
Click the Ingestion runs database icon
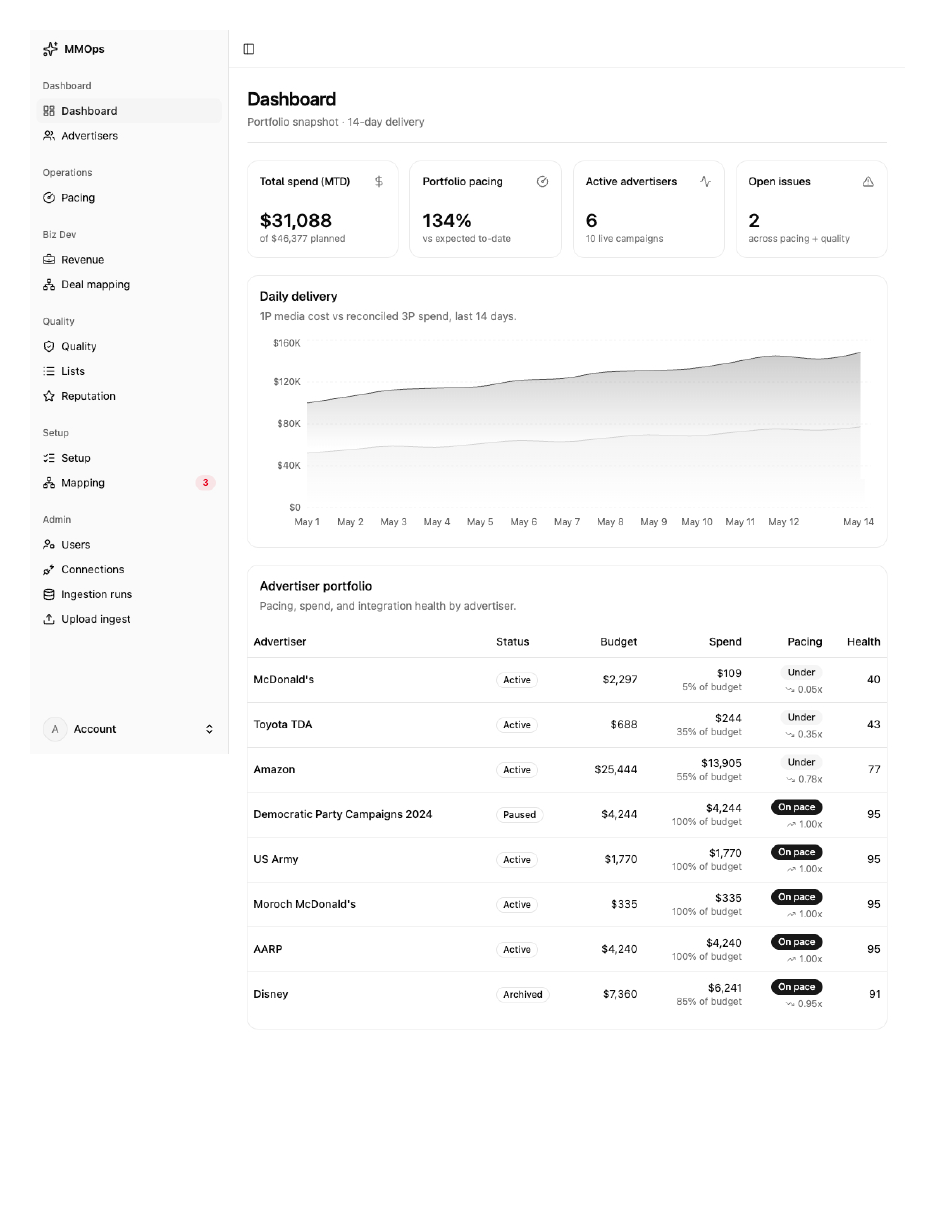(x=49, y=594)
